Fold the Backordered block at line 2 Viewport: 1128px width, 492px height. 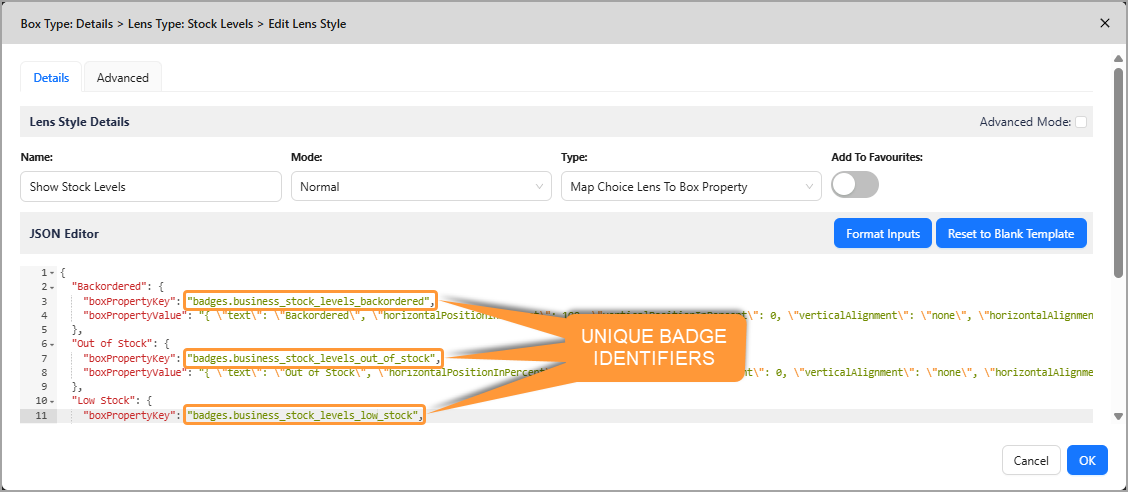(x=52, y=287)
